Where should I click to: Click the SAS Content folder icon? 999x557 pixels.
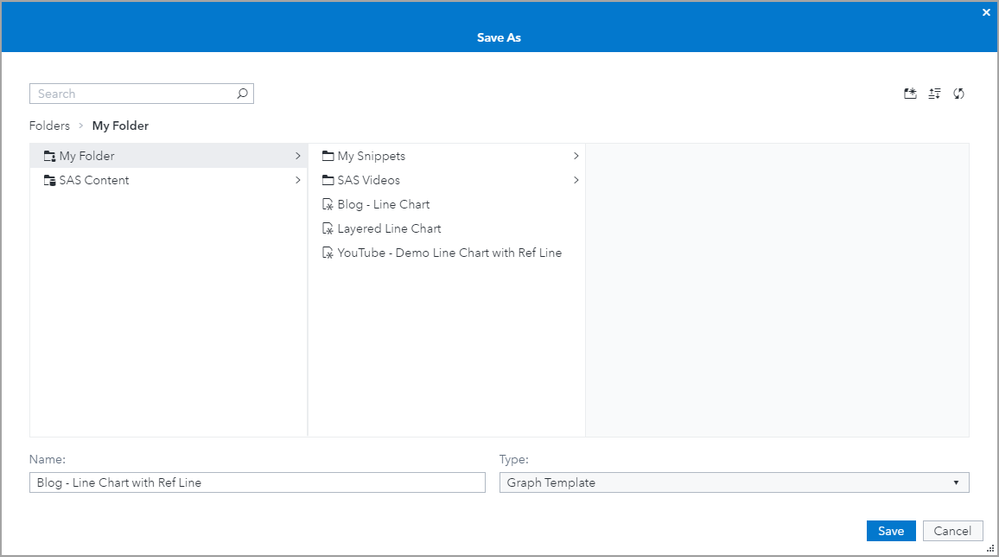click(x=50, y=181)
